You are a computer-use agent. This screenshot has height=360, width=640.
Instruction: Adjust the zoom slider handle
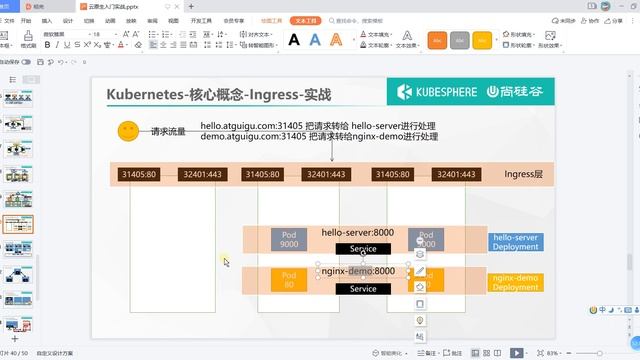(599, 353)
